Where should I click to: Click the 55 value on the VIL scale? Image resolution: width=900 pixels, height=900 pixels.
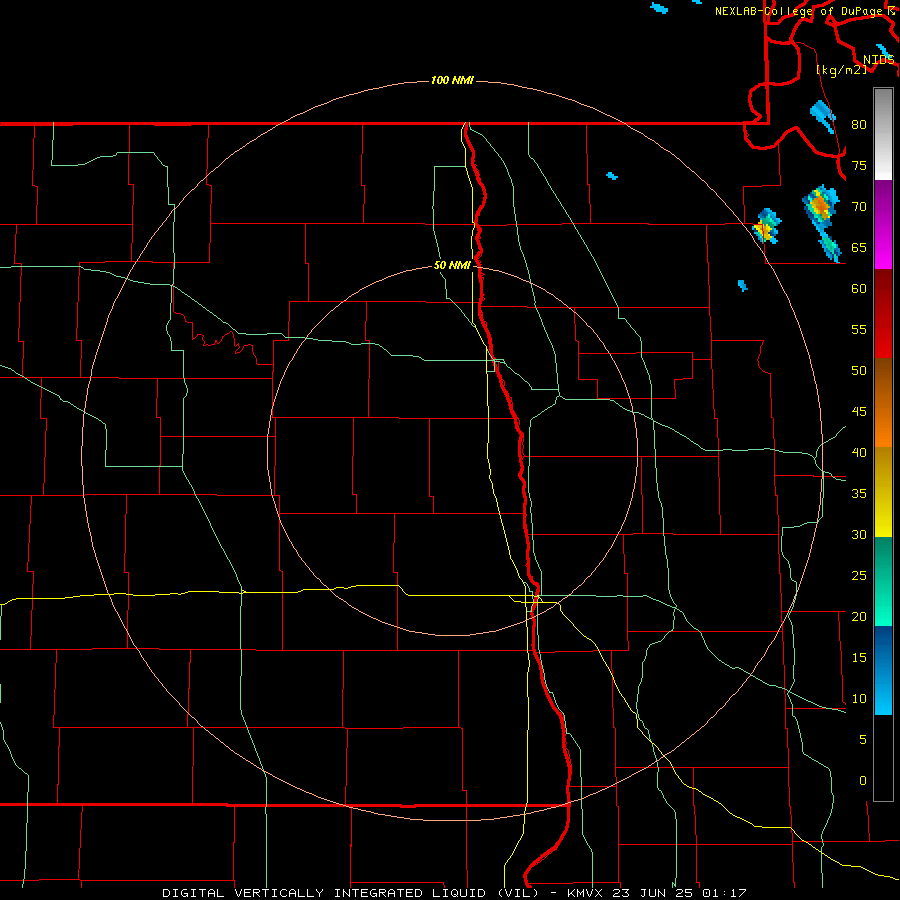pos(859,329)
